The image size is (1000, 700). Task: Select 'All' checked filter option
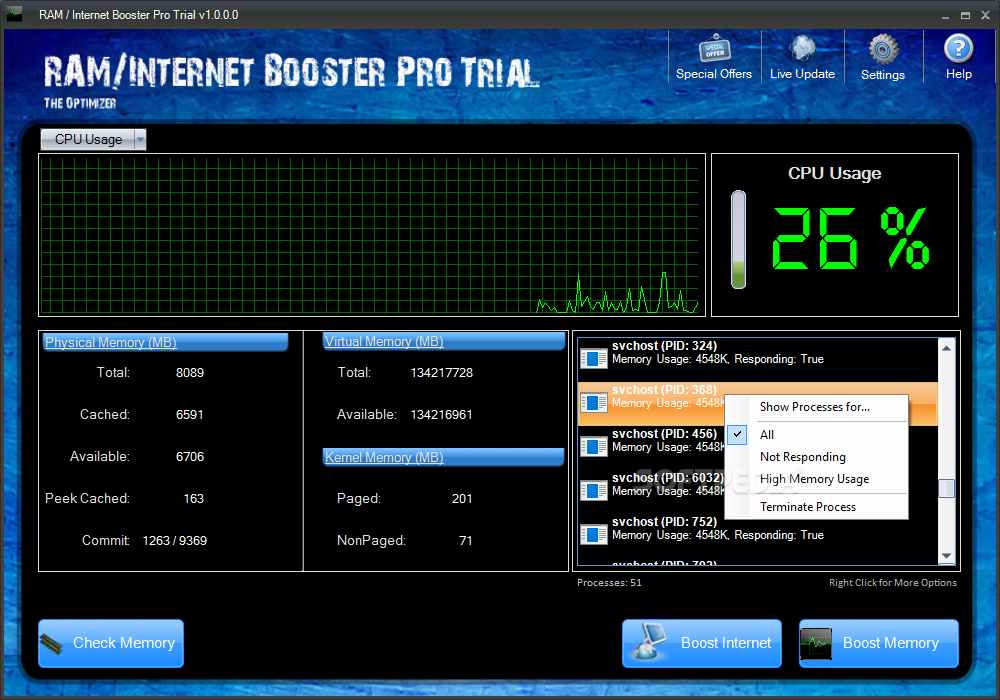[x=816, y=435]
